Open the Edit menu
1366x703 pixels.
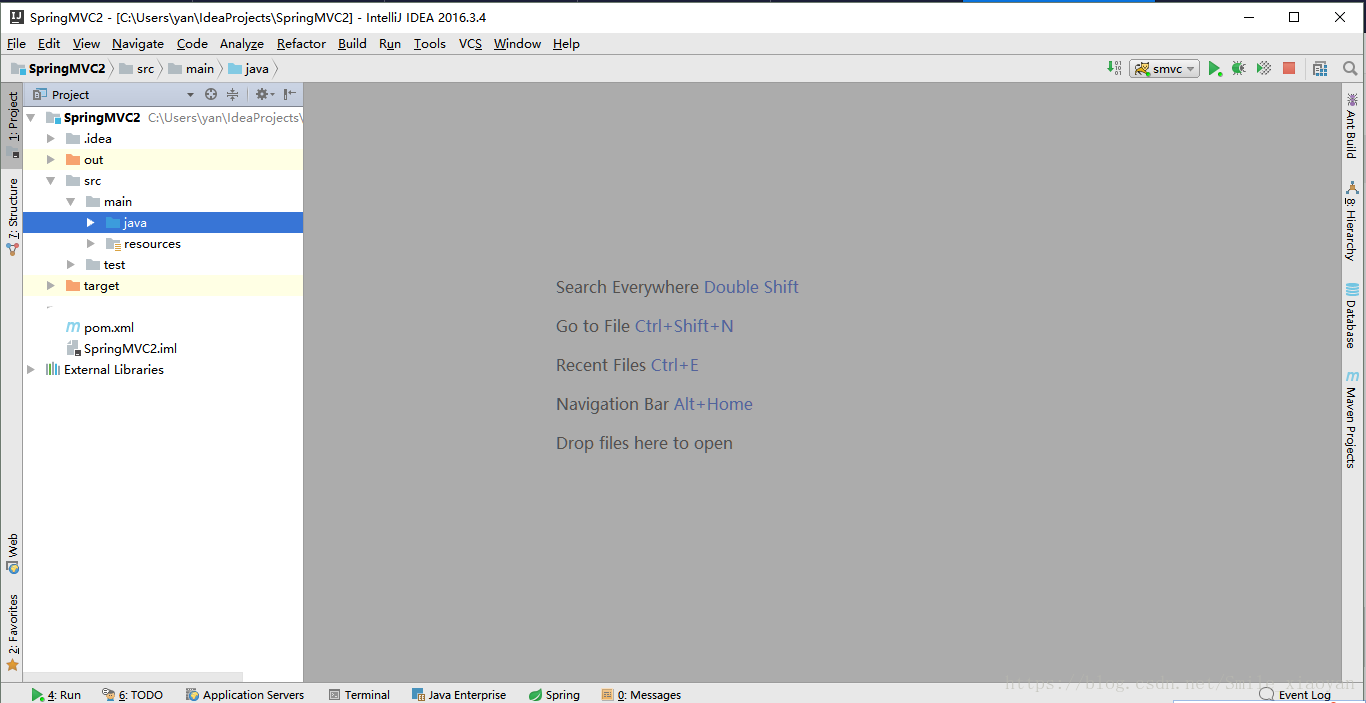click(49, 43)
